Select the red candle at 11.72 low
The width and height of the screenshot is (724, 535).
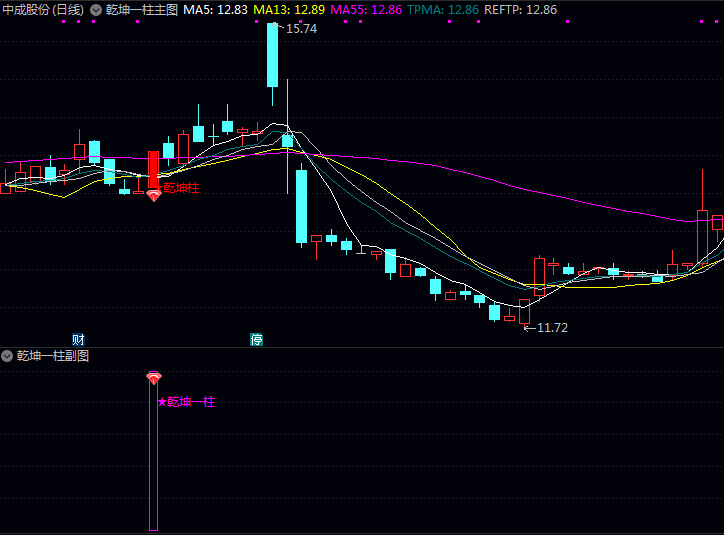click(524, 312)
